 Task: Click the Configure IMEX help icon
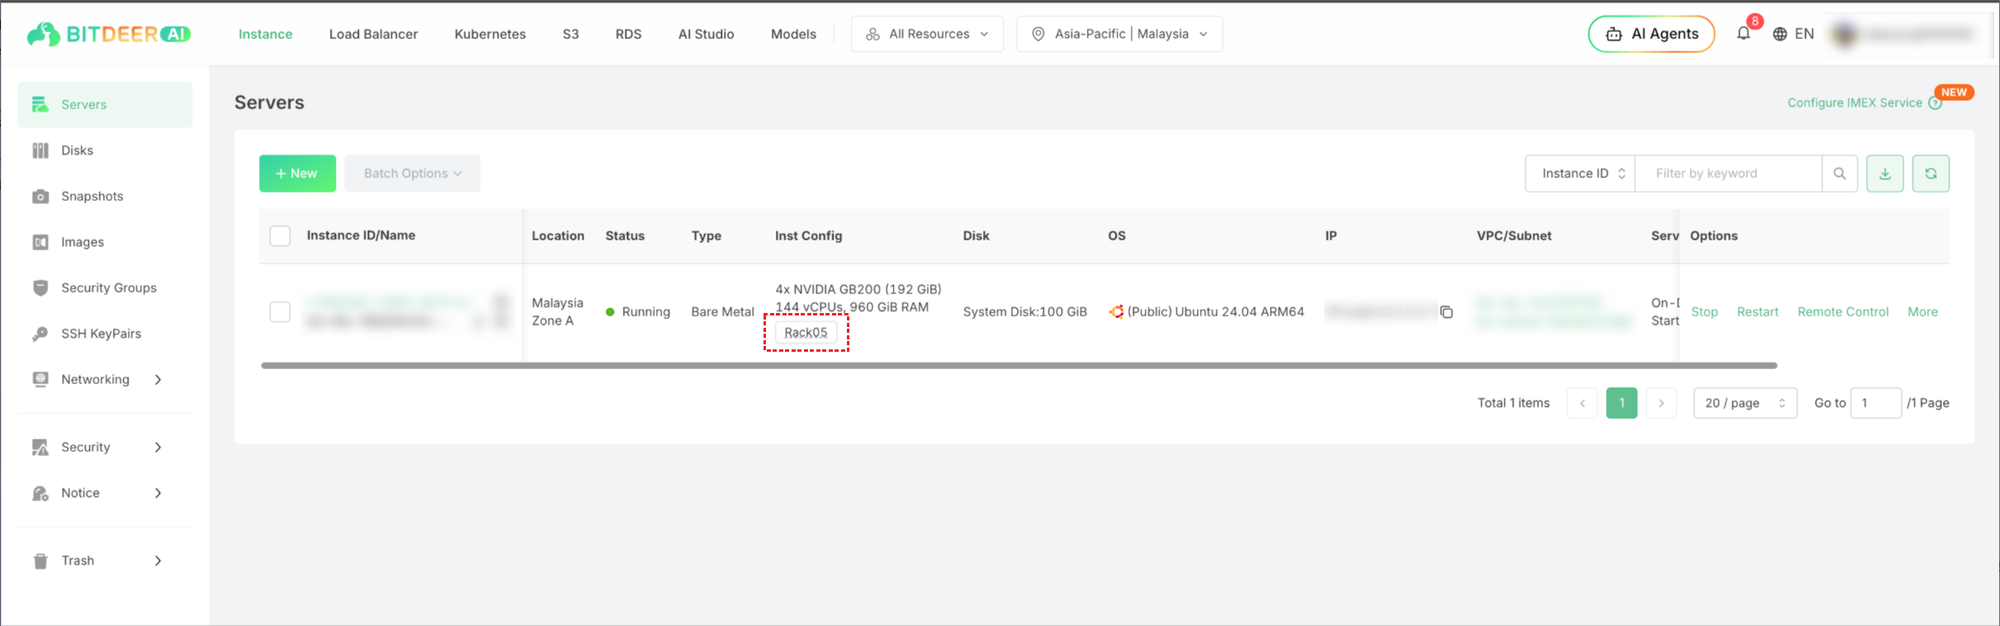click(1934, 104)
